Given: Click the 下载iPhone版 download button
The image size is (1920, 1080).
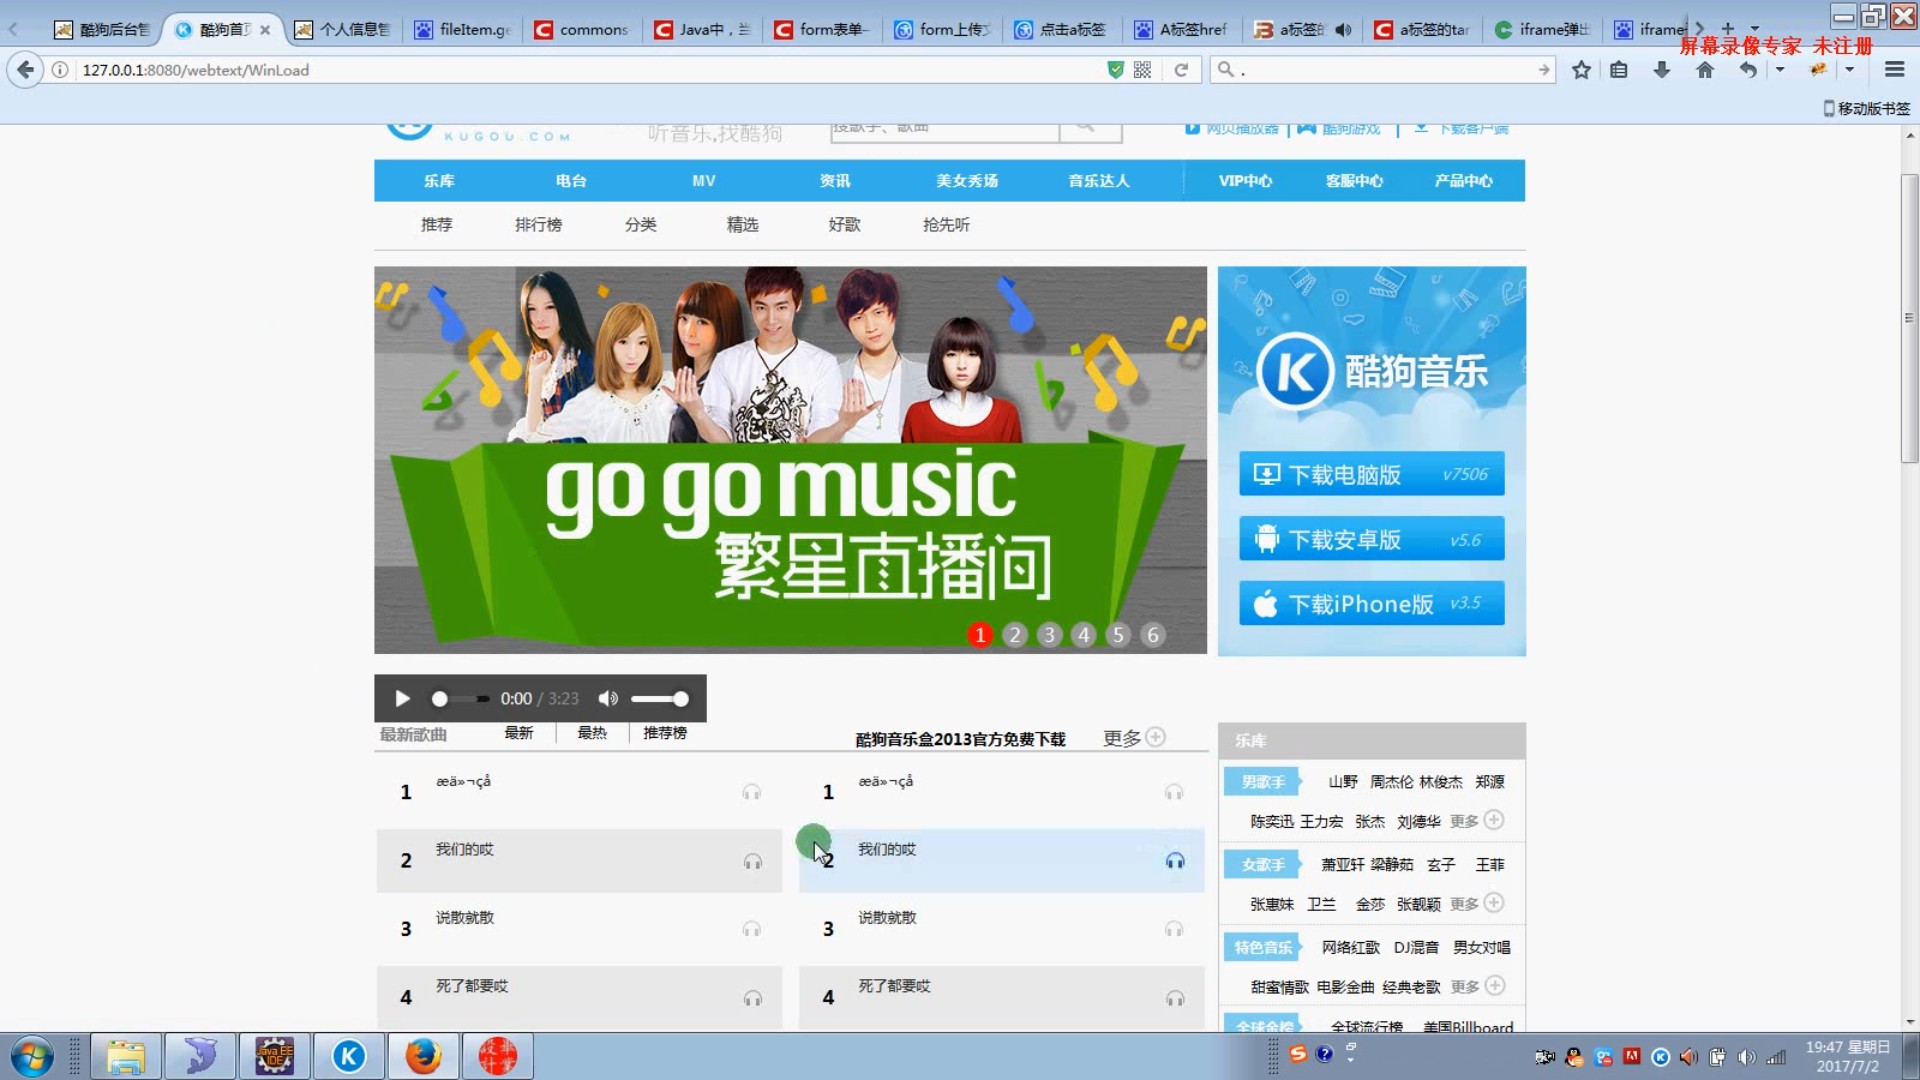Looking at the screenshot, I should click(1371, 604).
